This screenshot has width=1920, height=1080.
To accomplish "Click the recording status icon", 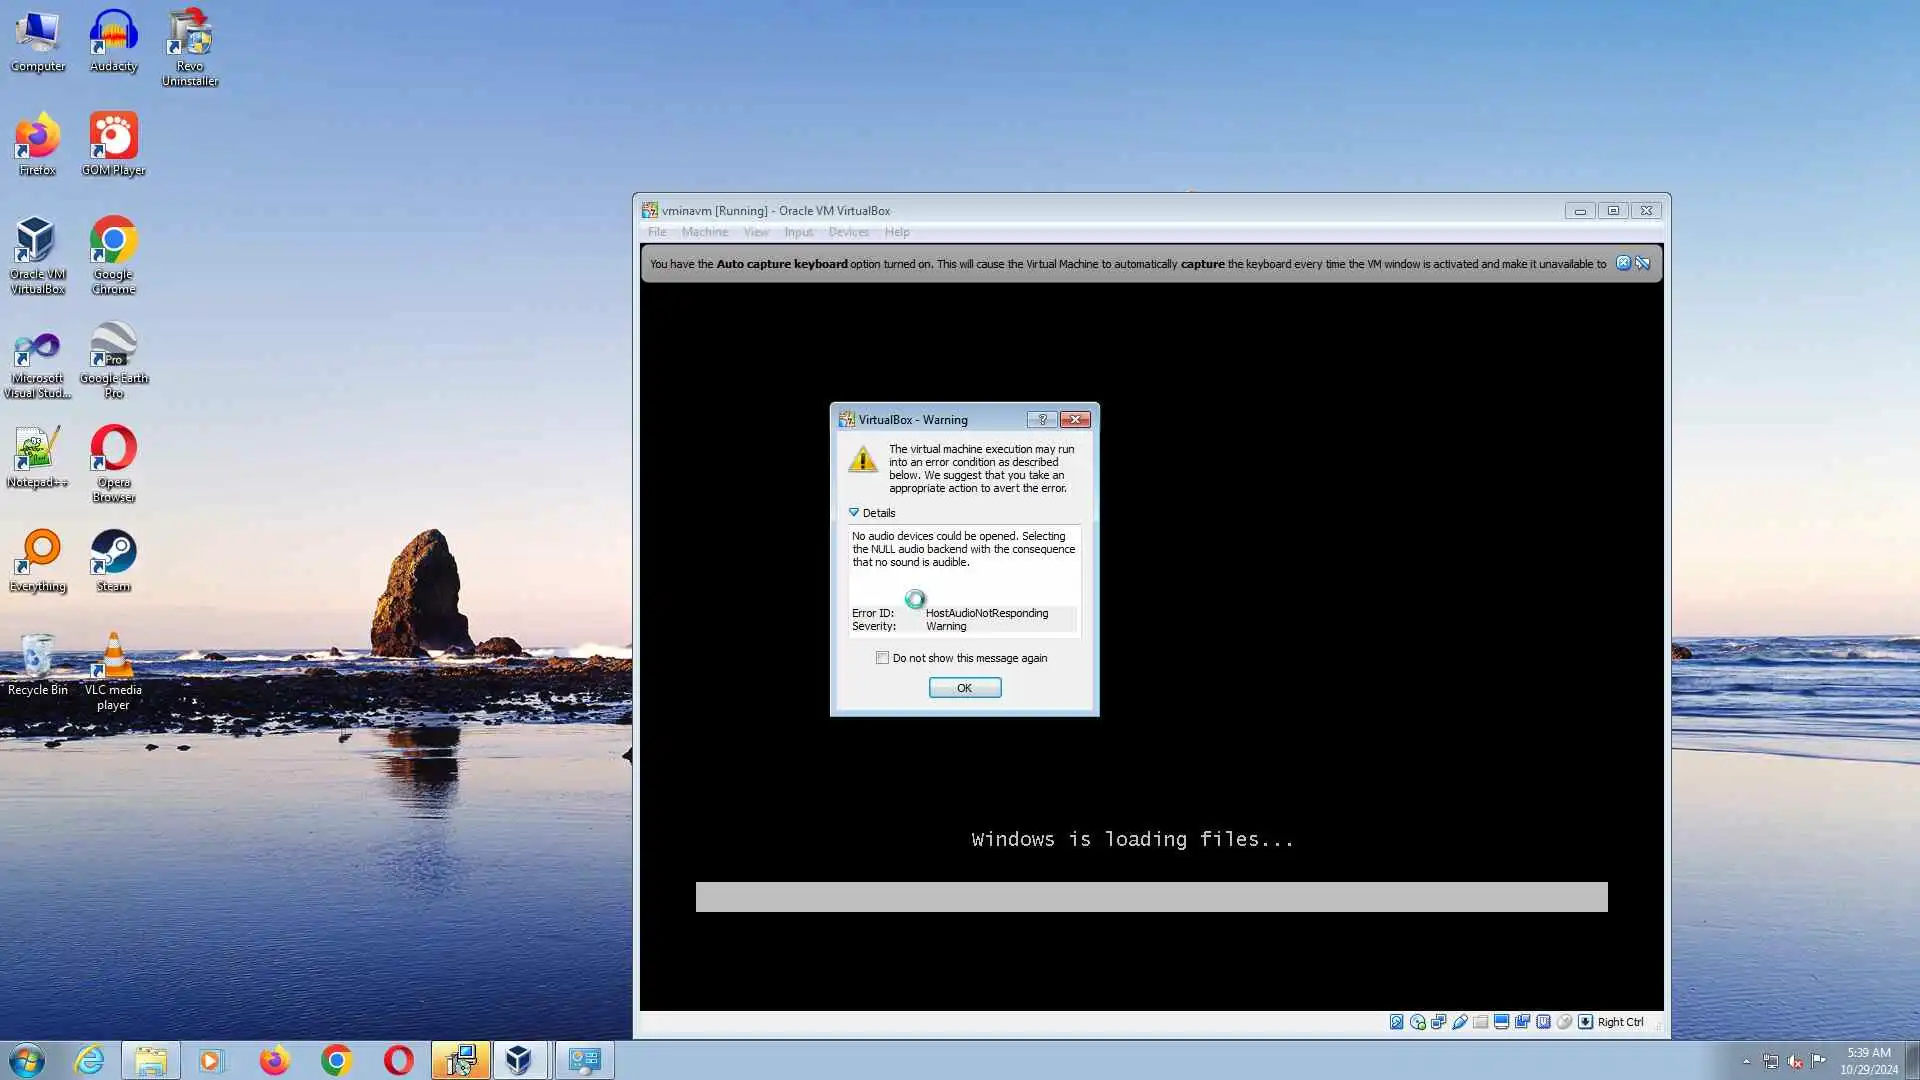I will [1522, 1022].
